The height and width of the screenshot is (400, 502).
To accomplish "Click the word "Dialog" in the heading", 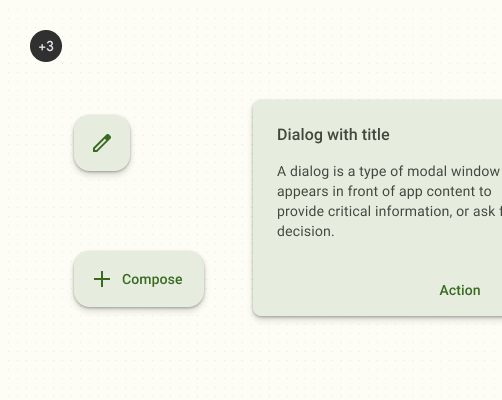I will click(300, 135).
